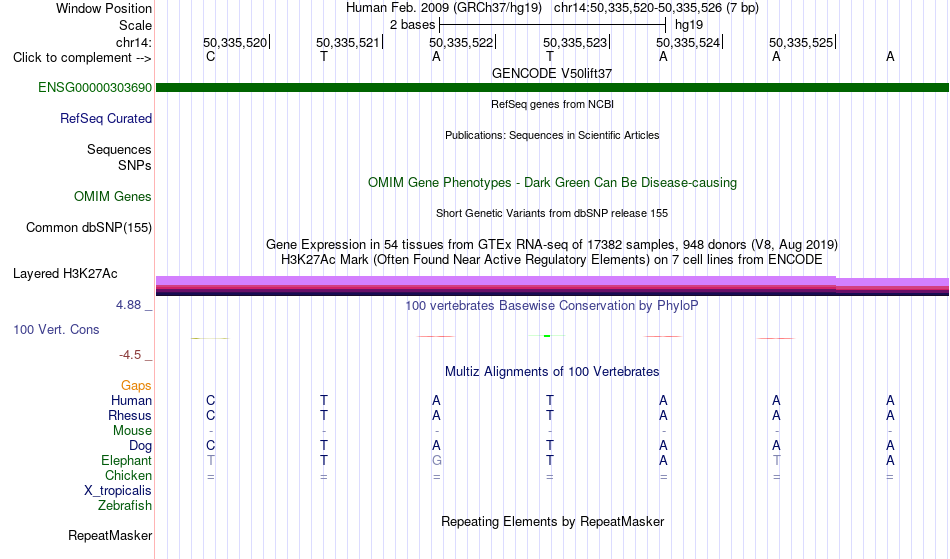Image resolution: width=950 pixels, height=559 pixels.
Task: Click OMIM Gene Phenotypes track title
Action: (x=552, y=183)
